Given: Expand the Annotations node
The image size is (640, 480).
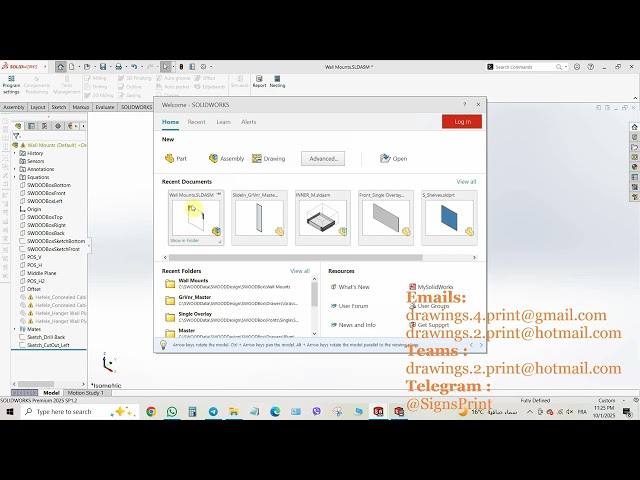Looking at the screenshot, I should click(15, 169).
